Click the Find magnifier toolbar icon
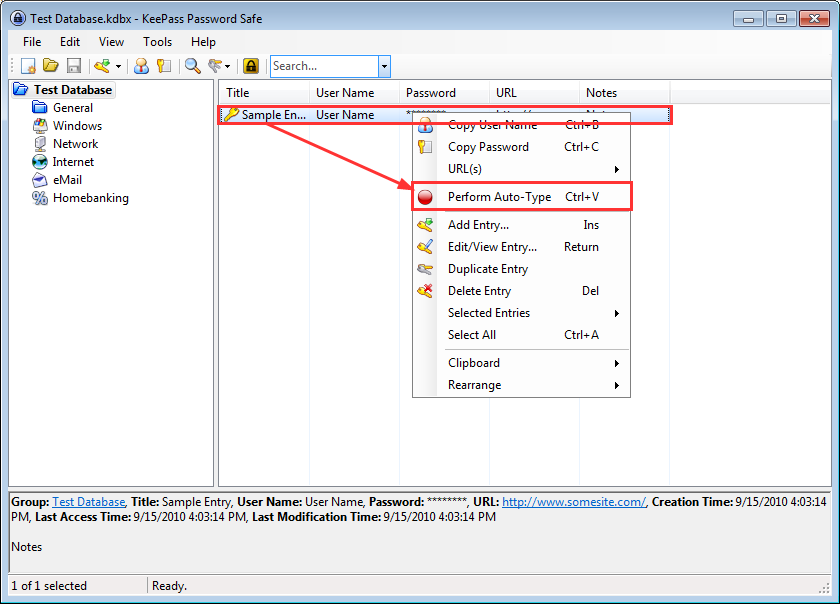This screenshot has width=840, height=604. 192,66
